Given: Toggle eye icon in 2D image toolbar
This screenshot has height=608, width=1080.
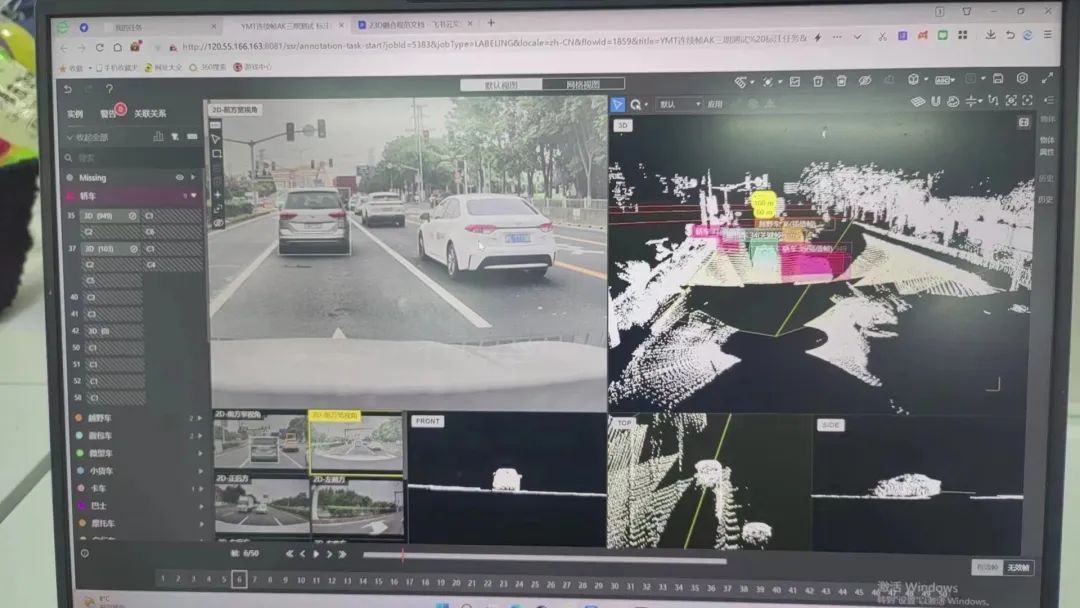Looking at the screenshot, I should pyautogui.click(x=217, y=223).
